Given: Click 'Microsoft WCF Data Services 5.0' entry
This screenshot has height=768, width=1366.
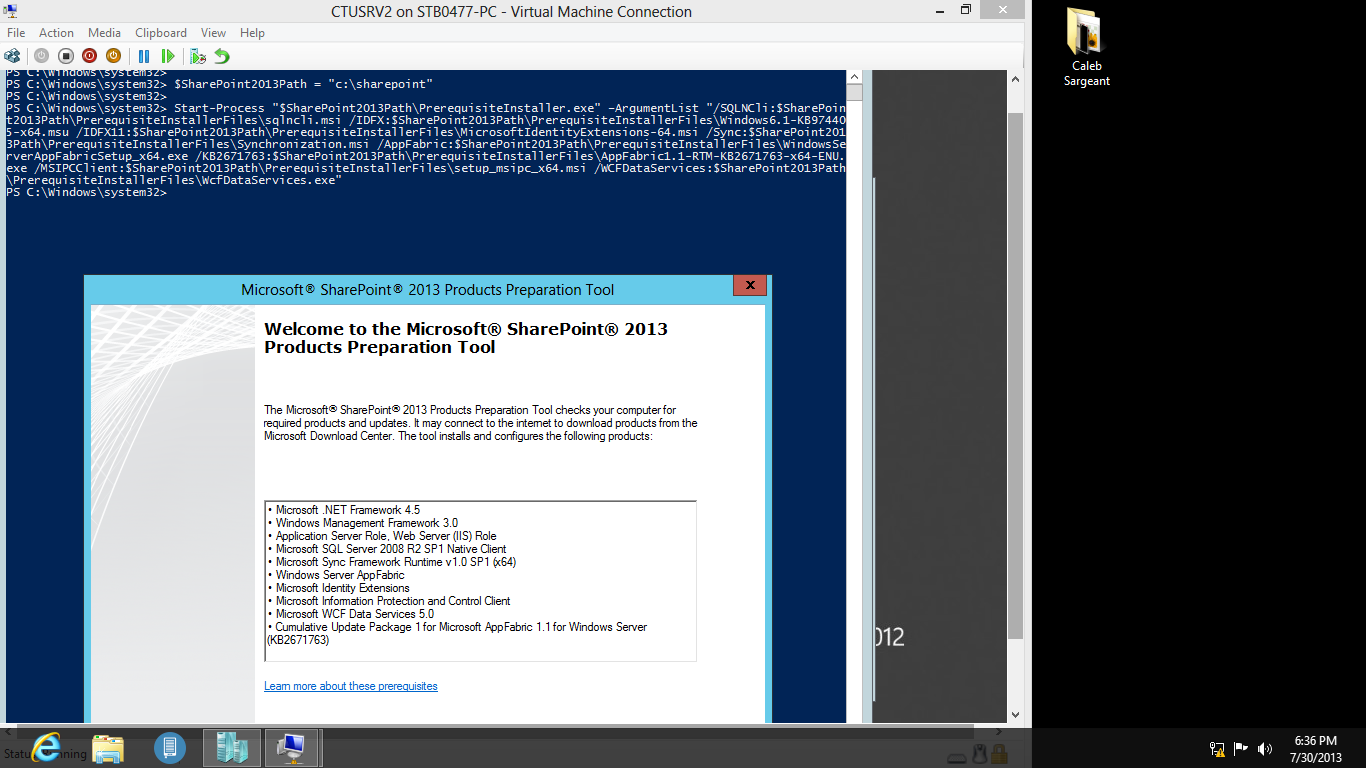Looking at the screenshot, I should tap(355, 614).
